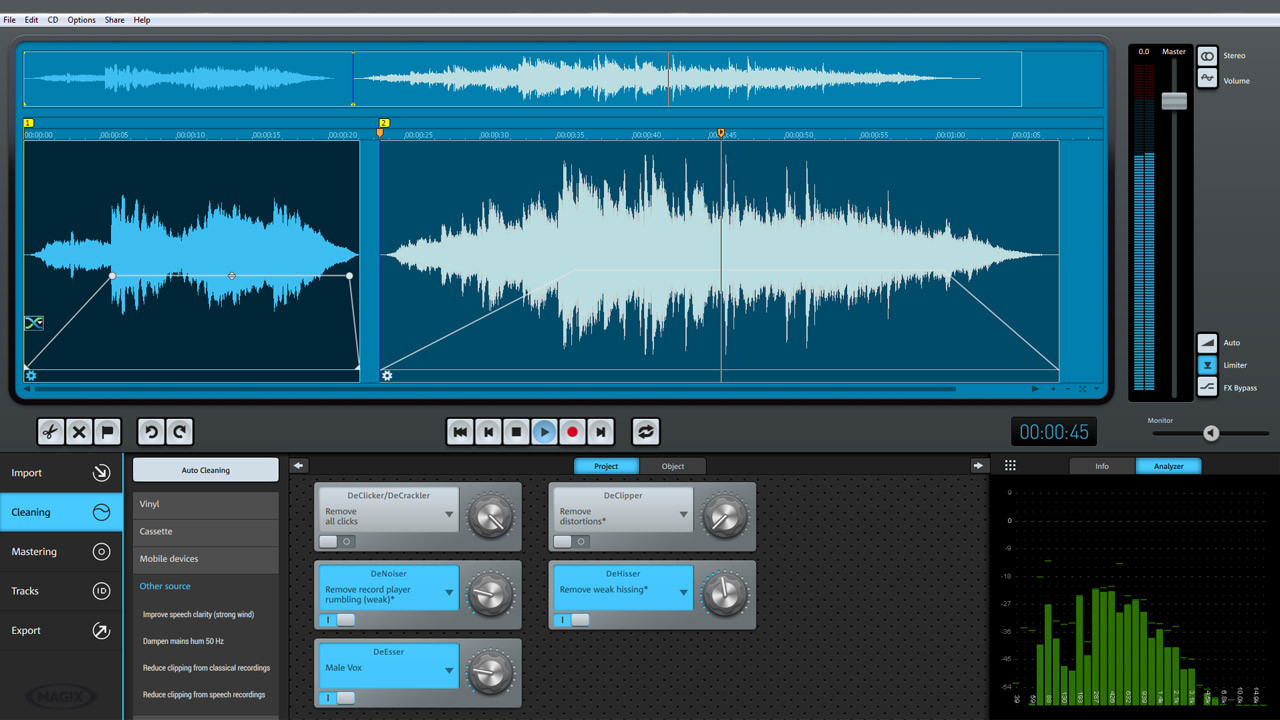This screenshot has height=720, width=1280.
Task: Open DeEsser Male Vox preset dropdown
Action: (x=449, y=671)
